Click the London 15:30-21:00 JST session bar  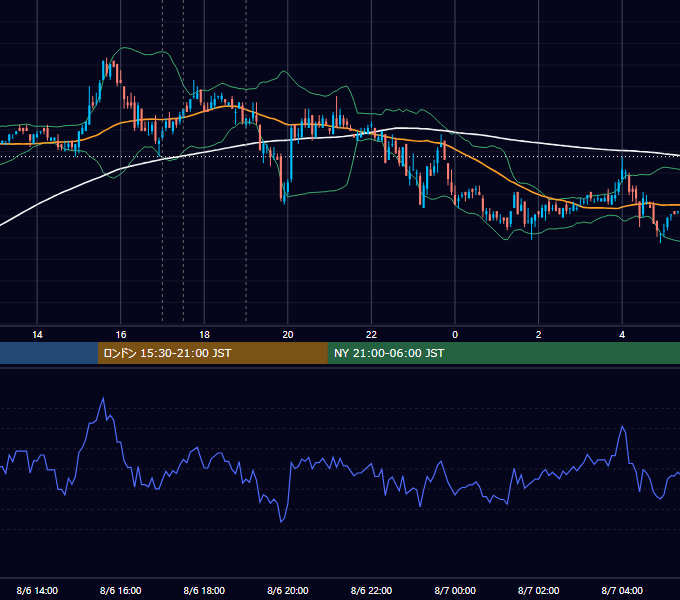(212, 353)
